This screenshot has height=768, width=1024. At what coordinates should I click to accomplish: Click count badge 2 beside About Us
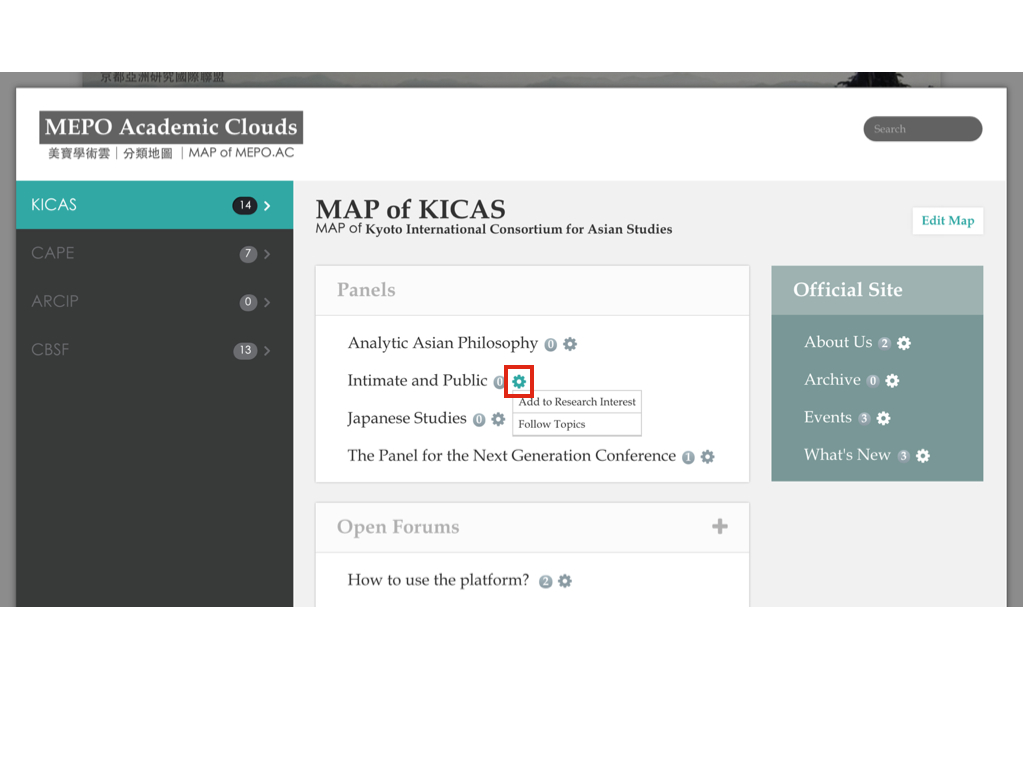884,344
